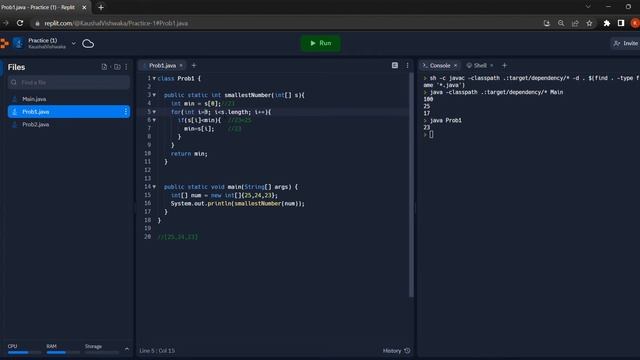This screenshot has height=360, width=640.
Task: Collapse main method fold arrow line 14
Action: [x=154, y=187]
